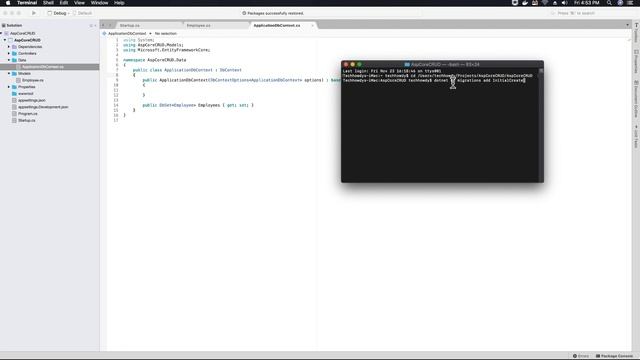Open the Apple menu
The width and height of the screenshot is (640, 360).
click(x=8, y=3)
